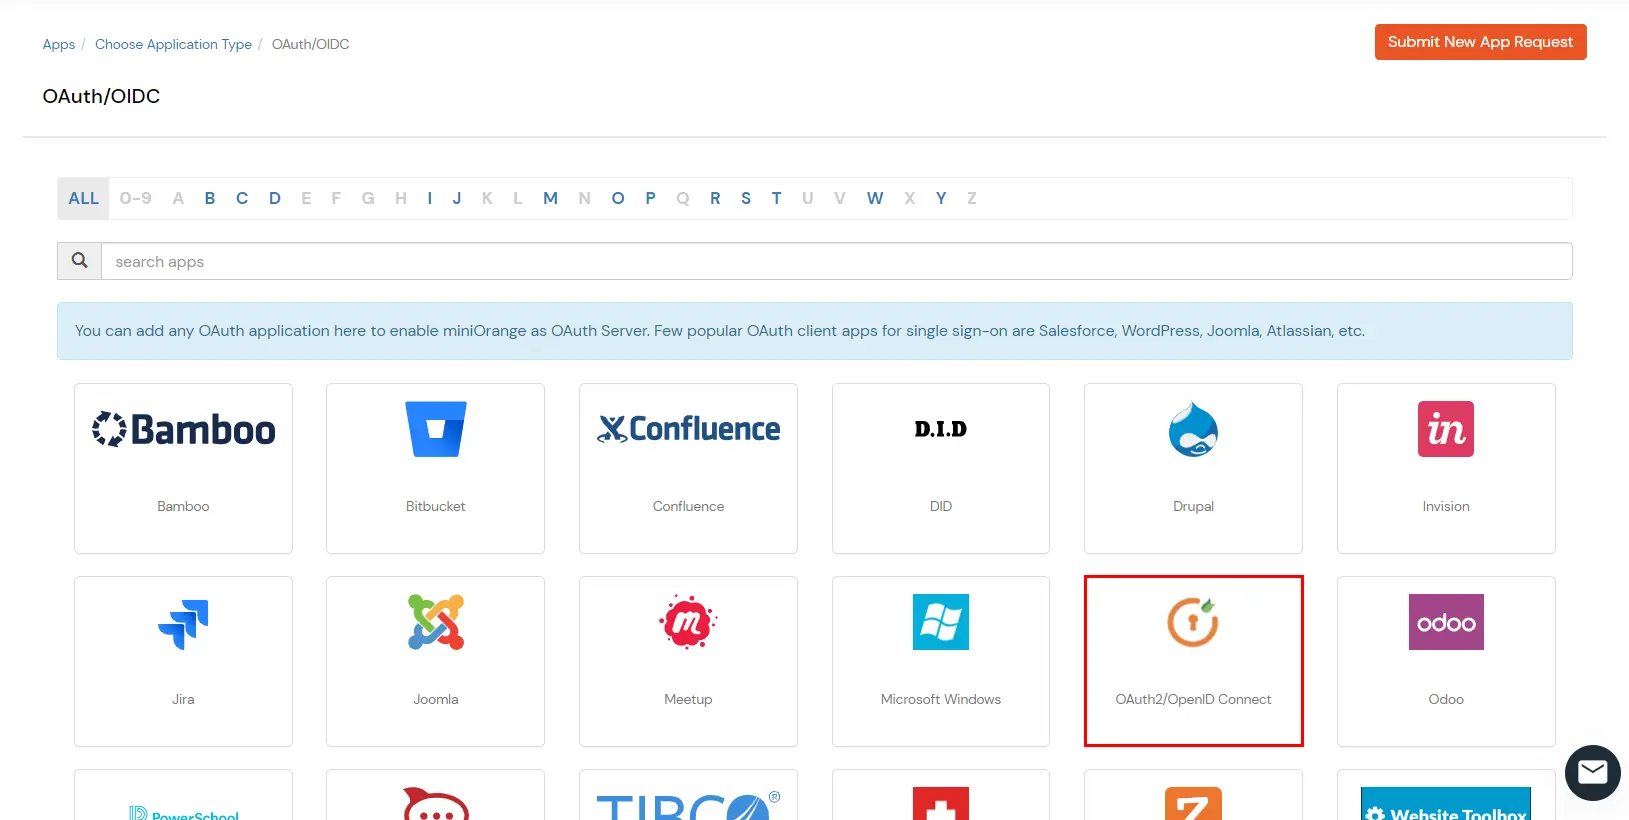Viewport: 1629px width, 820px height.
Task: Choose the Microsoft Windows flag icon
Action: (x=941, y=622)
